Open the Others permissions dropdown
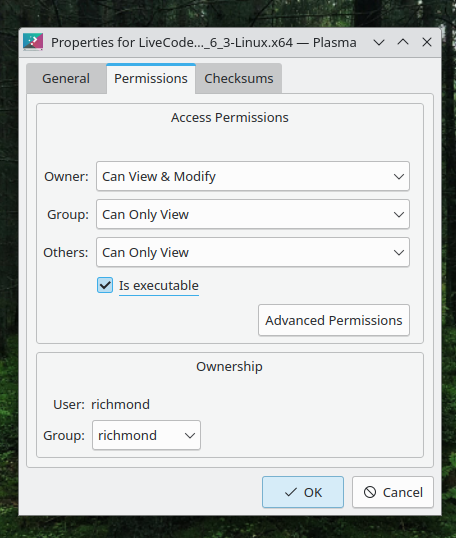The image size is (456, 538). point(253,253)
